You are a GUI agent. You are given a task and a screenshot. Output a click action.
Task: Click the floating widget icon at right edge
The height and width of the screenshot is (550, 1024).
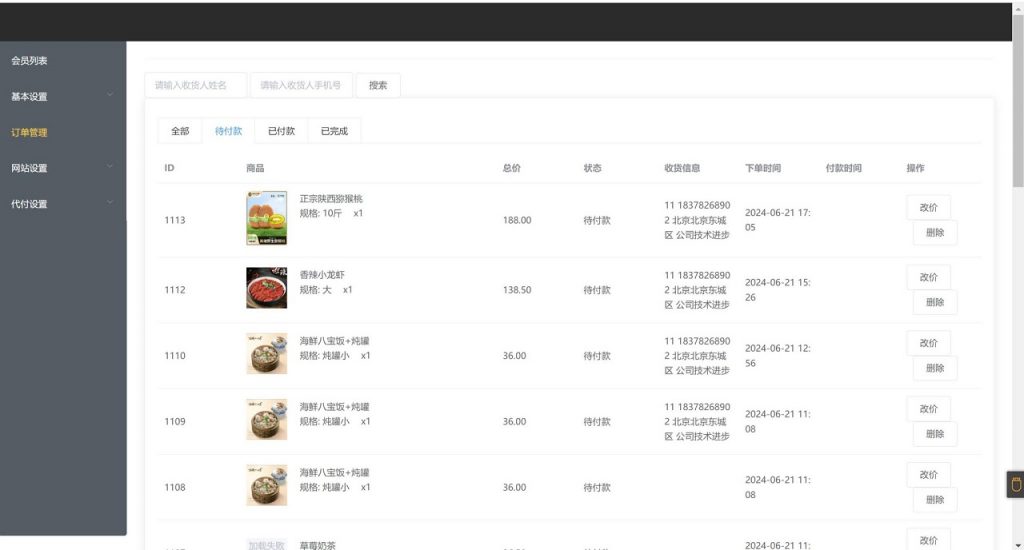tap(1015, 485)
